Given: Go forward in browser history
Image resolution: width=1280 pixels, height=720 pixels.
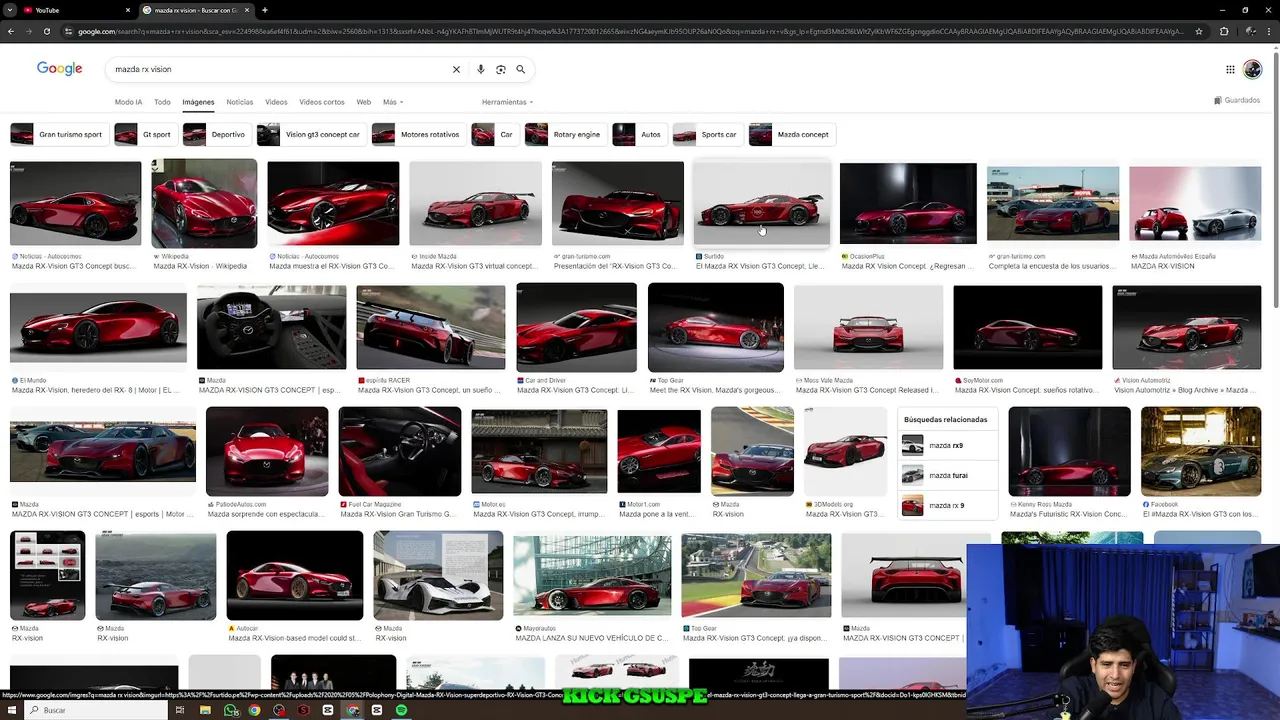Looking at the screenshot, I should 28,31.
